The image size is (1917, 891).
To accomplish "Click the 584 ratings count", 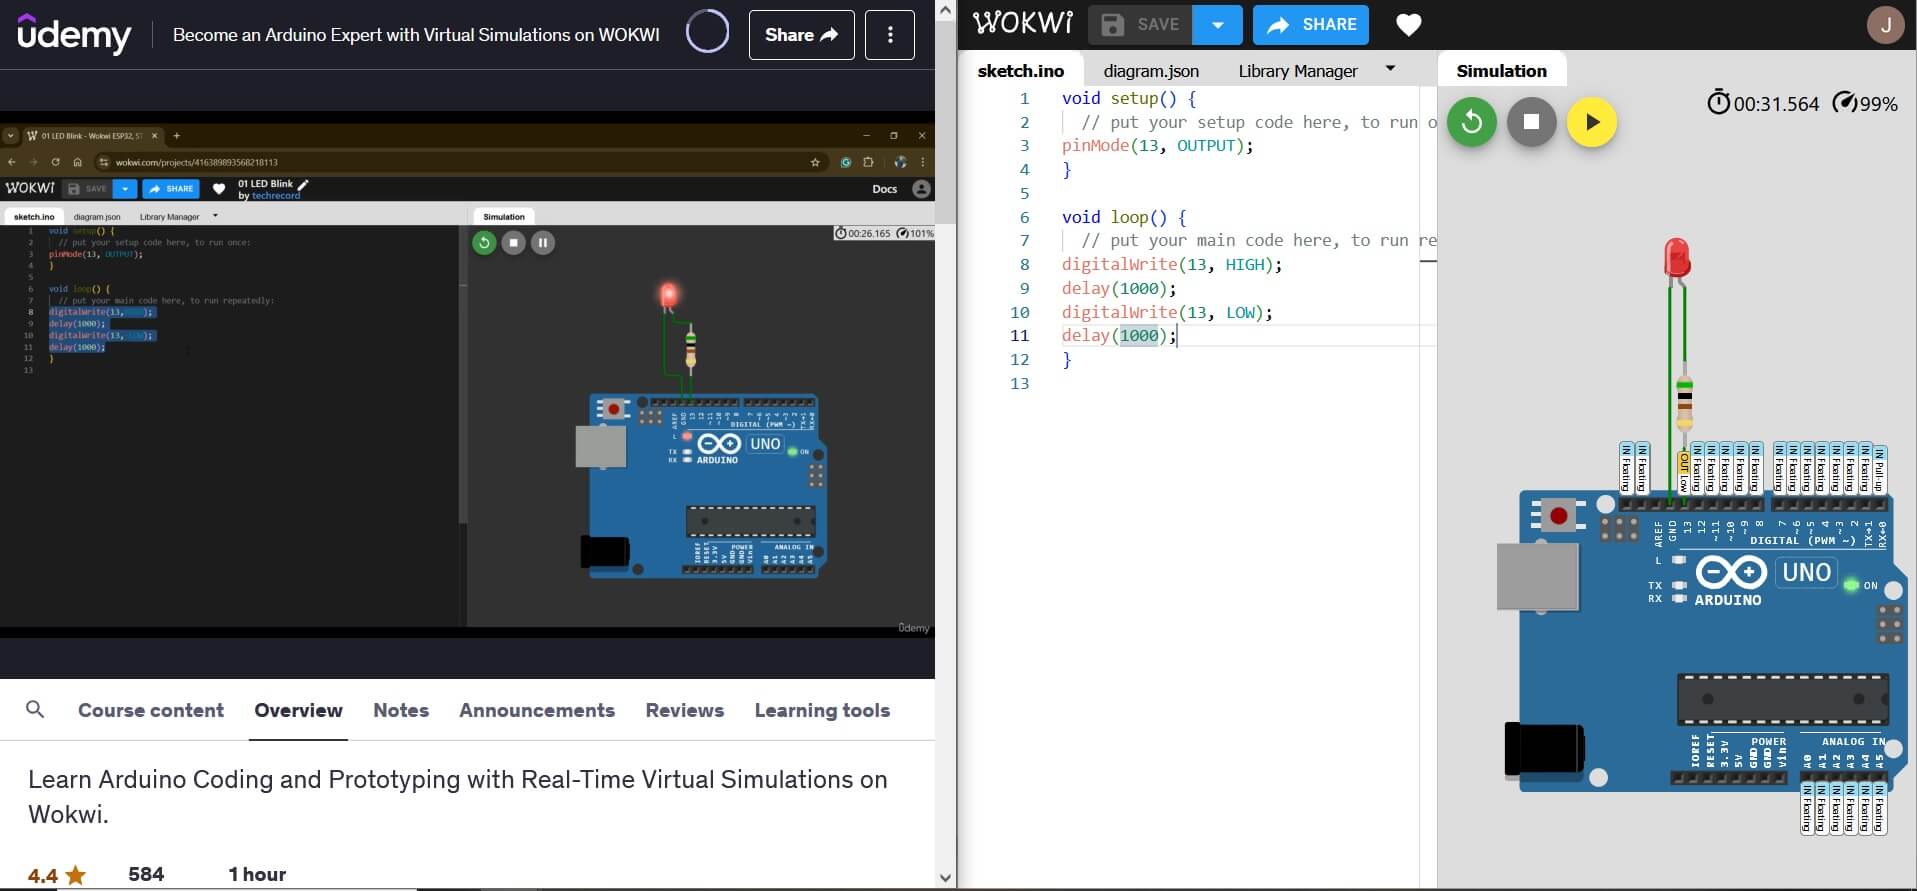I will point(146,874).
